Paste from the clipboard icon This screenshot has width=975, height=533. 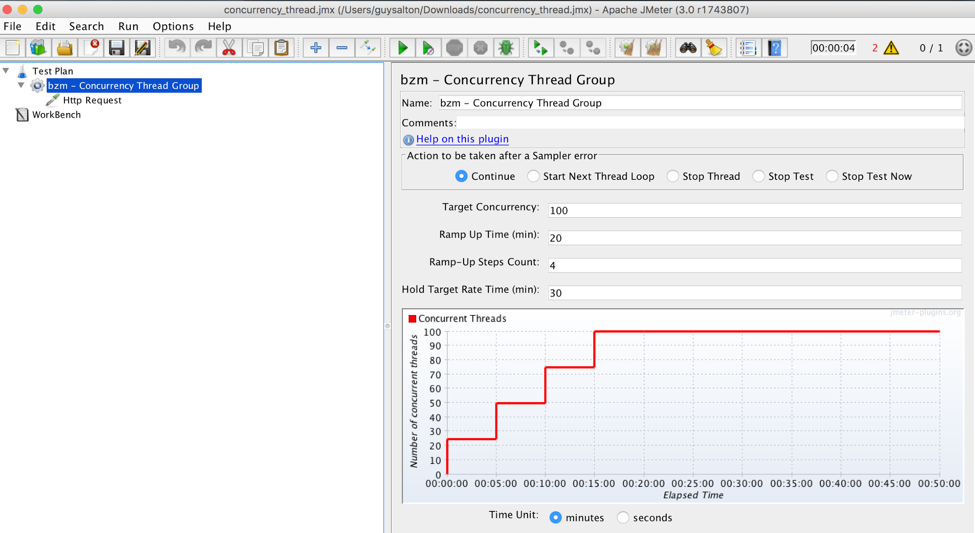[281, 48]
